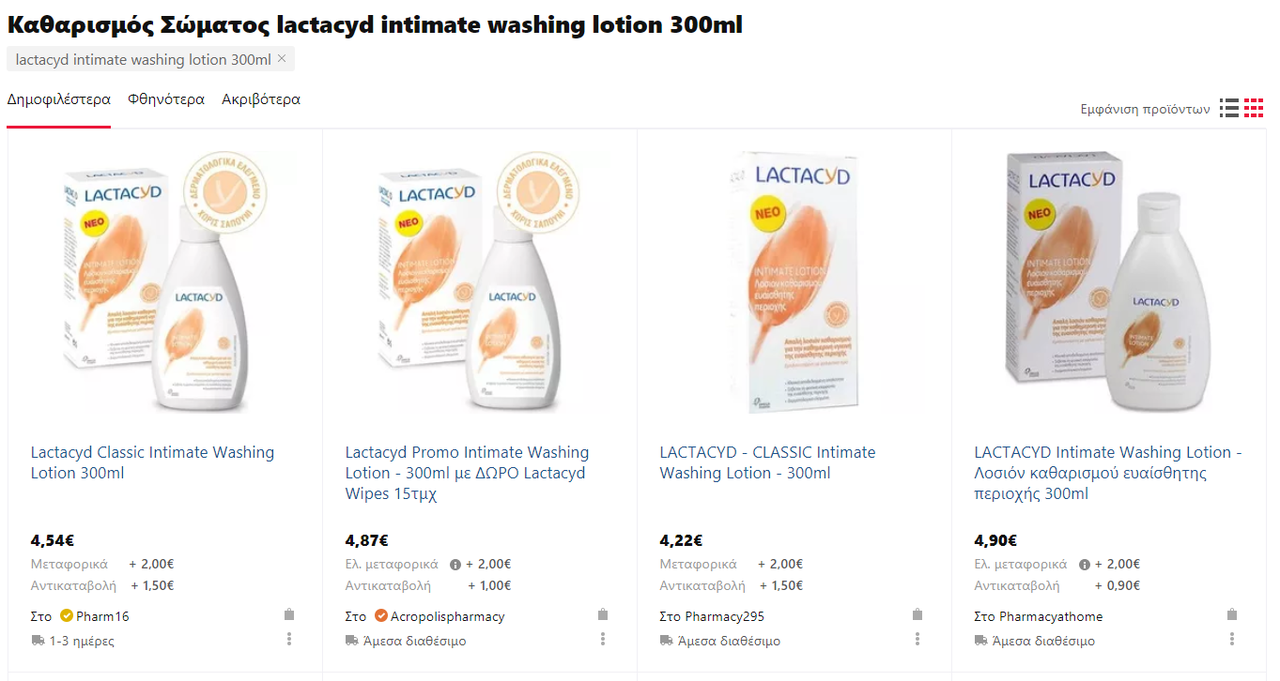This screenshot has width=1280, height=681.
Task: Switch to grid view display icon
Action: 1254,108
